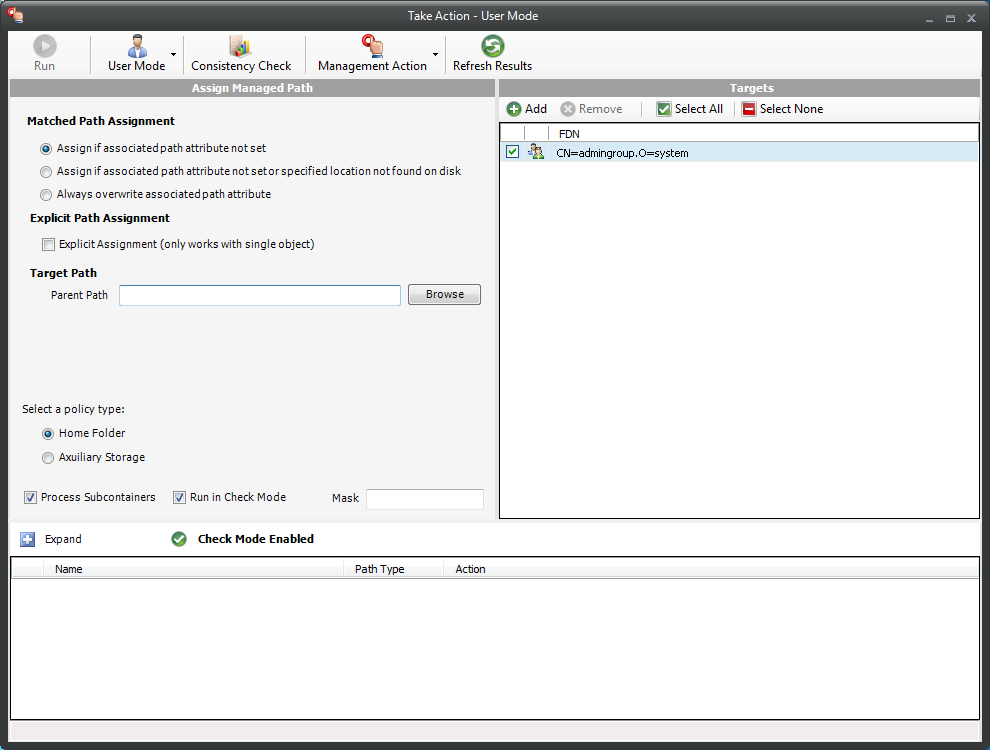
Task: Open the Management Action dropdown arrow
Action: coord(436,55)
